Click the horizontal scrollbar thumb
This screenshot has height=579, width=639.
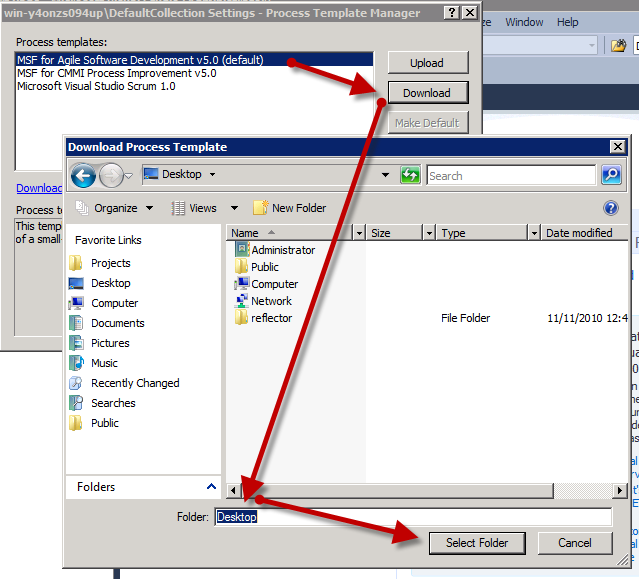click(x=397, y=490)
